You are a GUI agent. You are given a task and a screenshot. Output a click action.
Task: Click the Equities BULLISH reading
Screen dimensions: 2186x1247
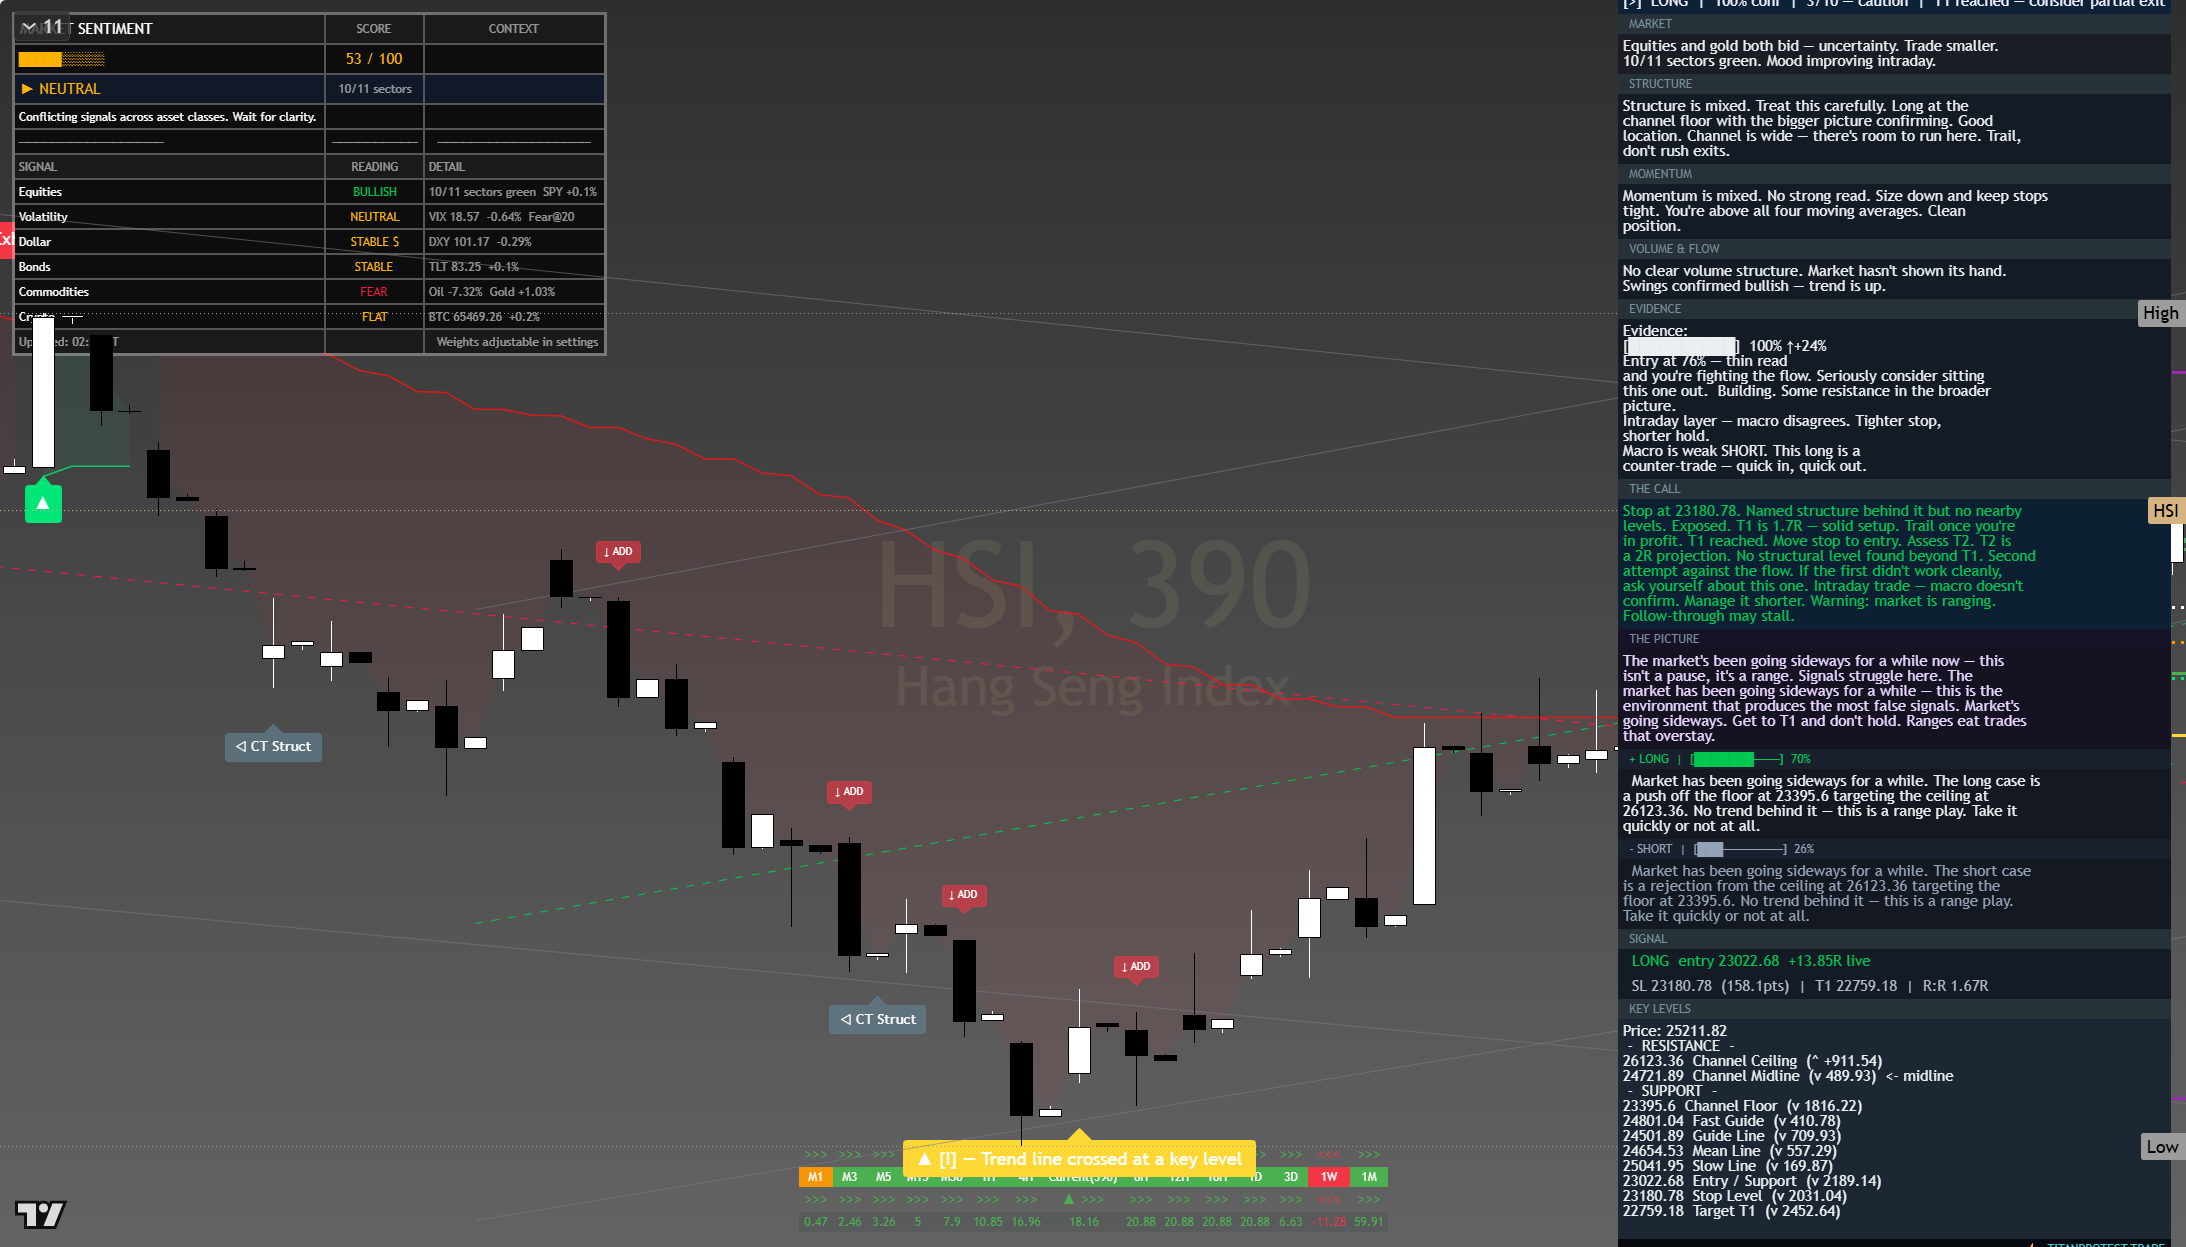point(375,192)
